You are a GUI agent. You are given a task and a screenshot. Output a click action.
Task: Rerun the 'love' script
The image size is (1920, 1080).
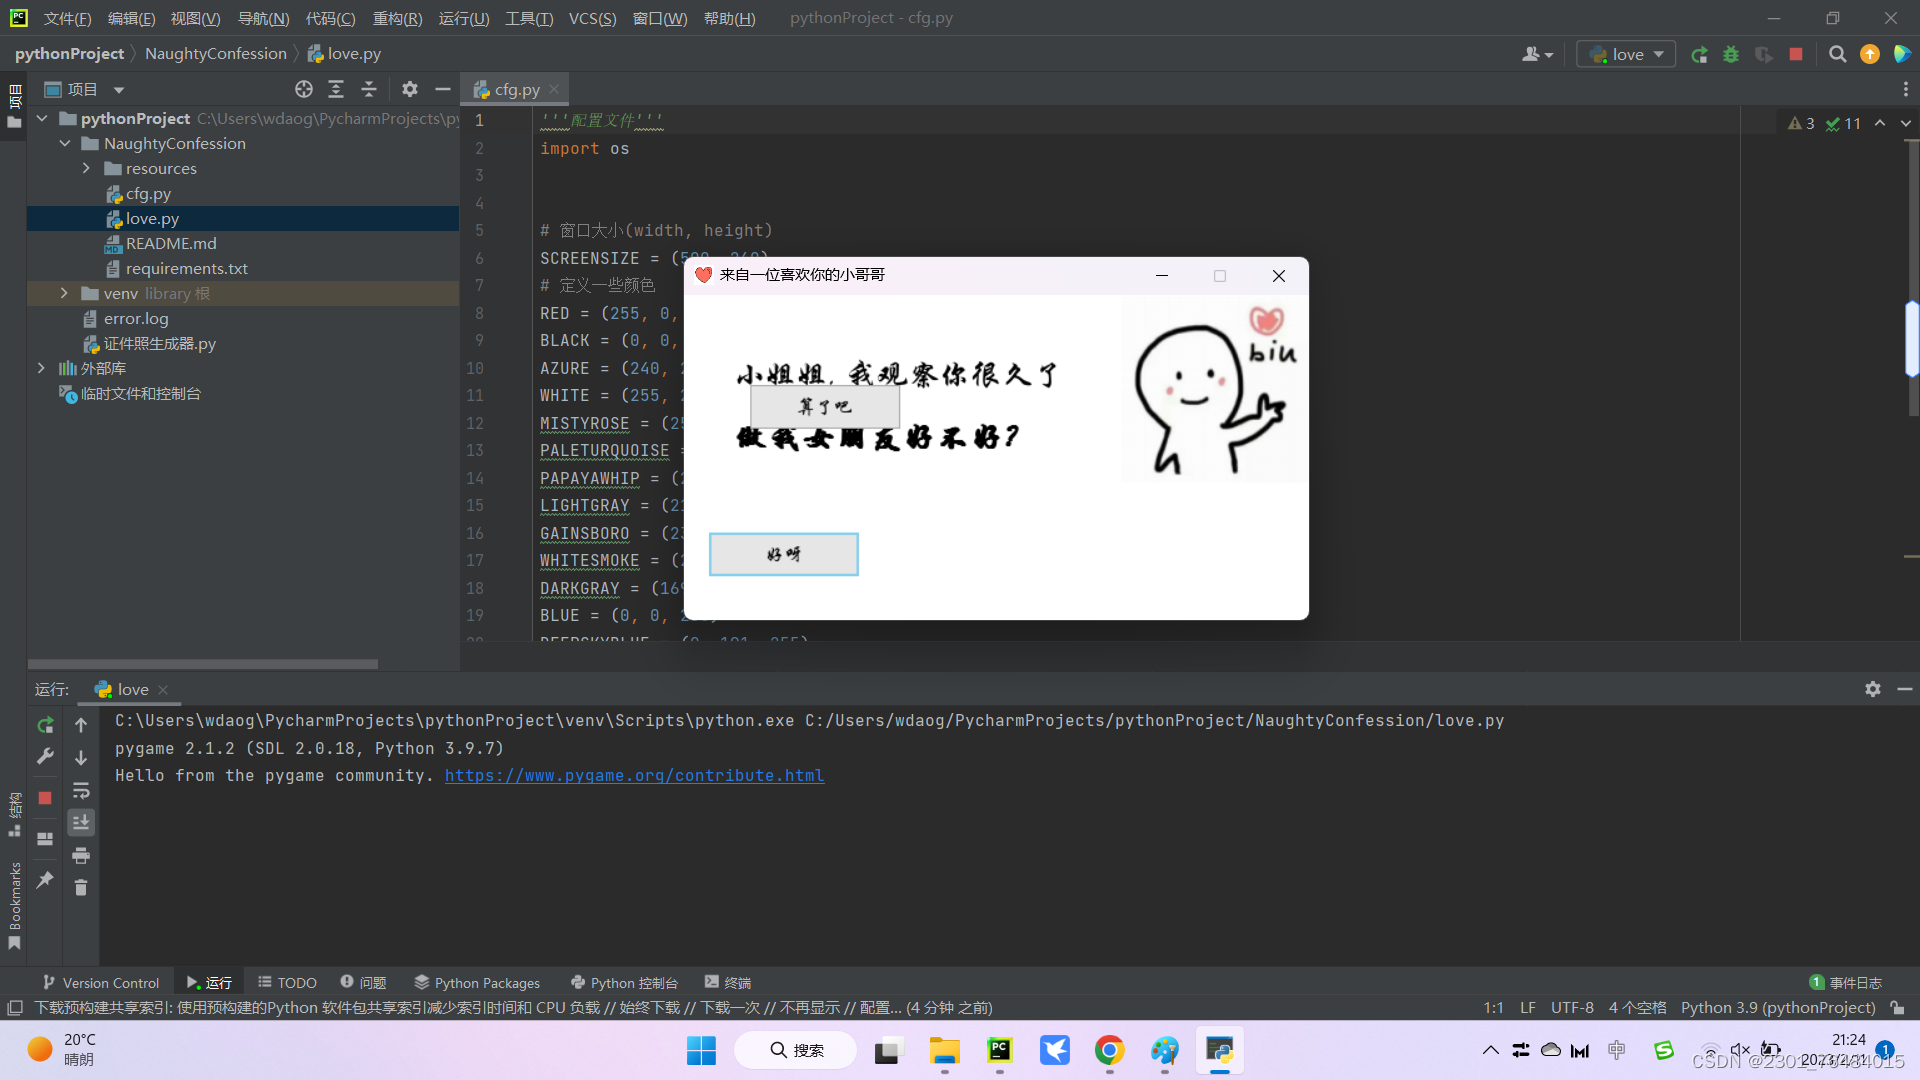pyautogui.click(x=45, y=725)
